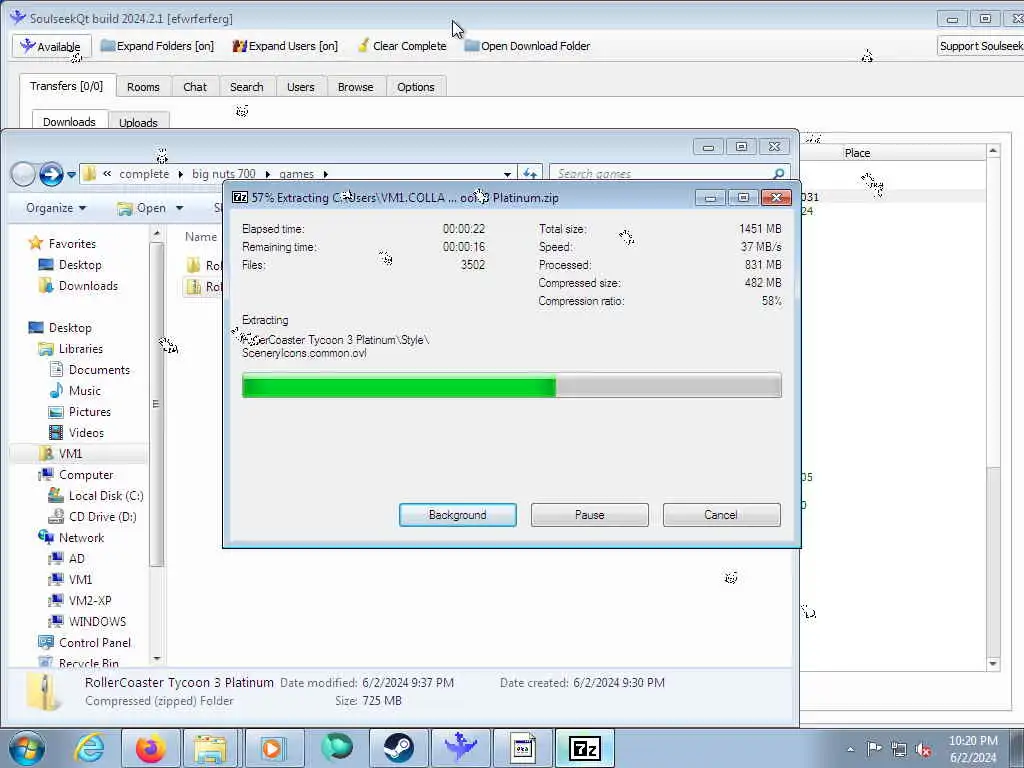Click the Name column header in Explorer
The height and width of the screenshot is (768, 1024).
pos(200,236)
